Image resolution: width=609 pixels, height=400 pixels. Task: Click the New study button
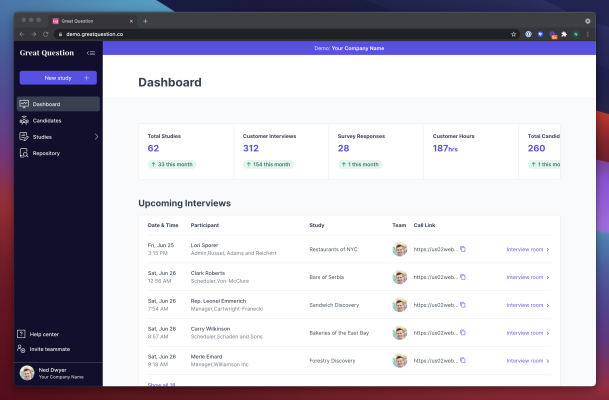coord(58,77)
